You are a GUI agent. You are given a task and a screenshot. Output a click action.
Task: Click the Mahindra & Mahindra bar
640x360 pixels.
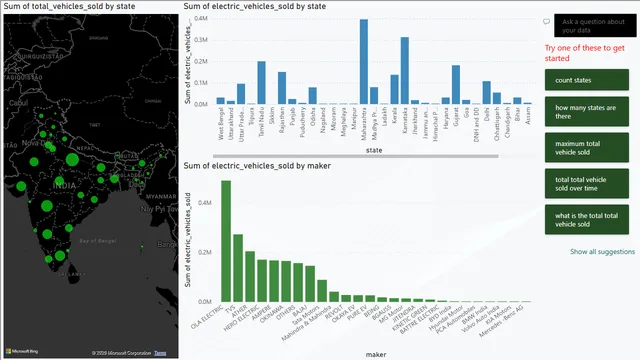[x=334, y=297]
